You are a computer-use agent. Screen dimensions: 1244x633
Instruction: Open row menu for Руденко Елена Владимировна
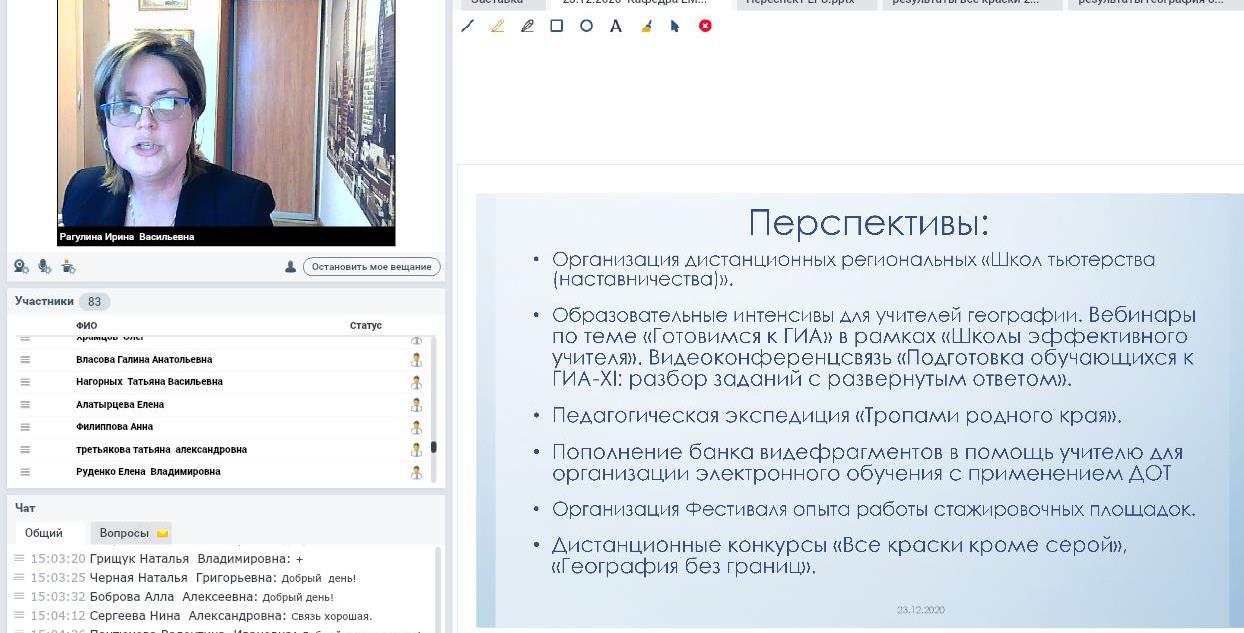click(x=25, y=472)
